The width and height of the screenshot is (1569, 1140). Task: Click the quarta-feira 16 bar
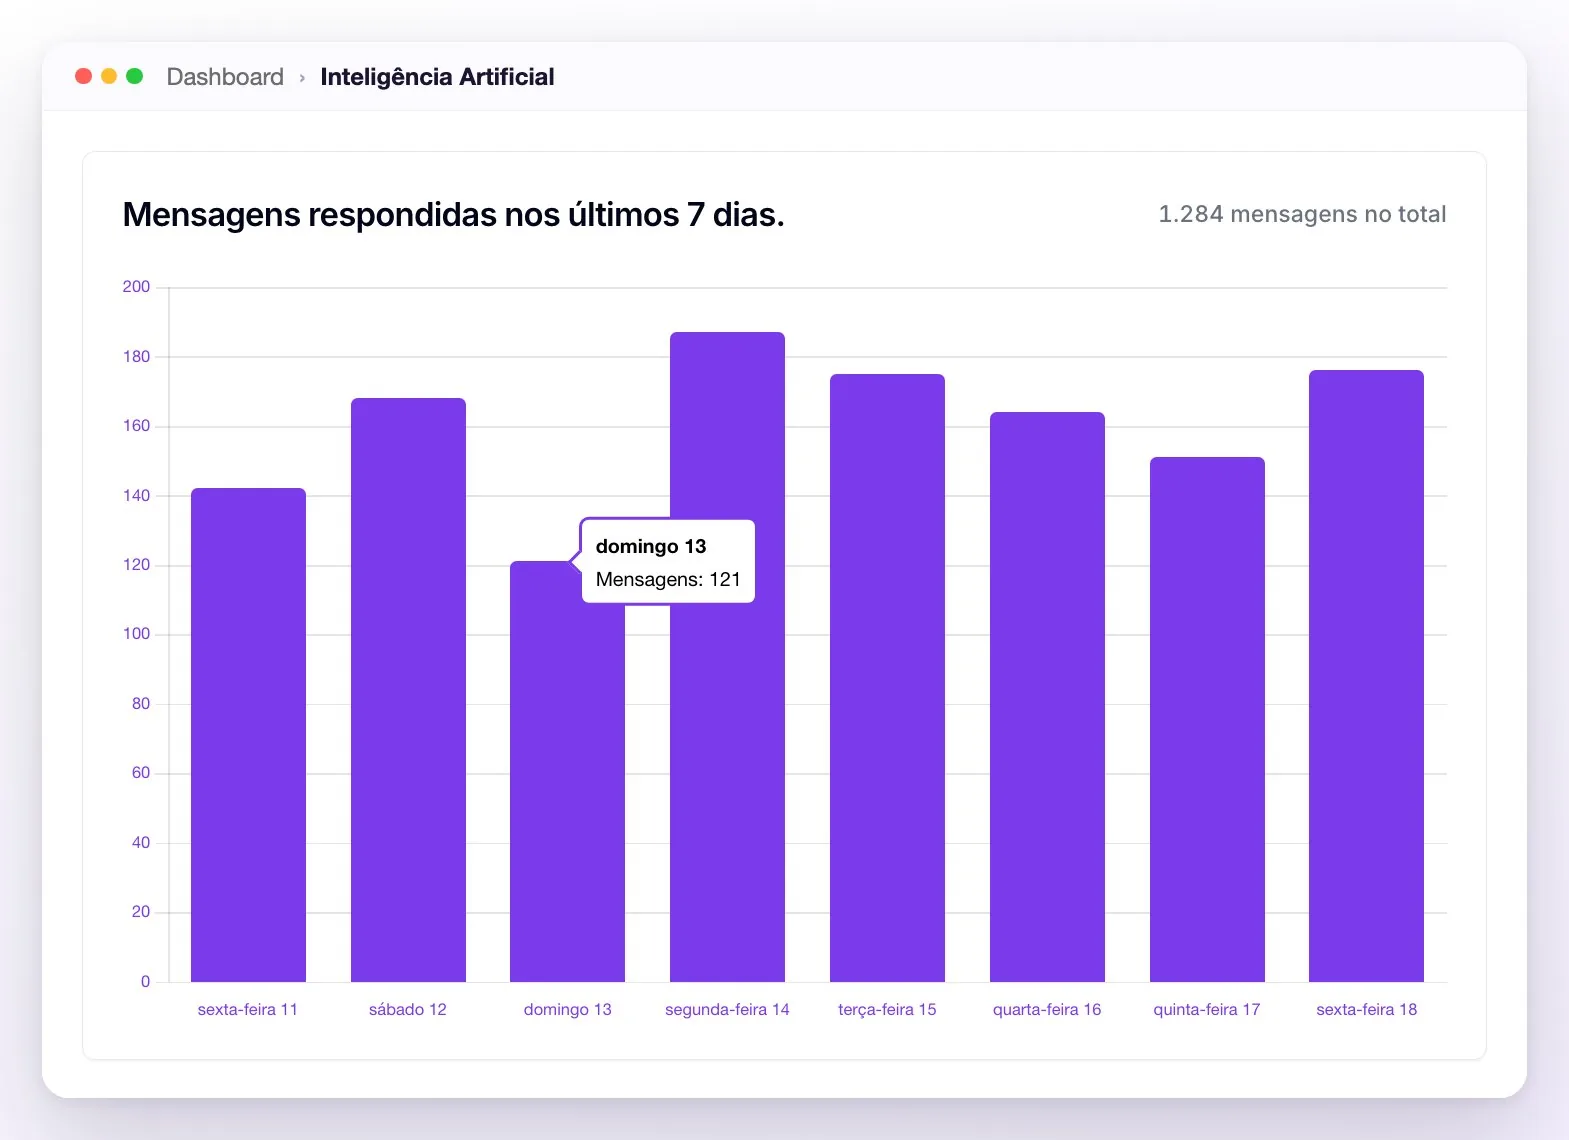tap(1047, 697)
